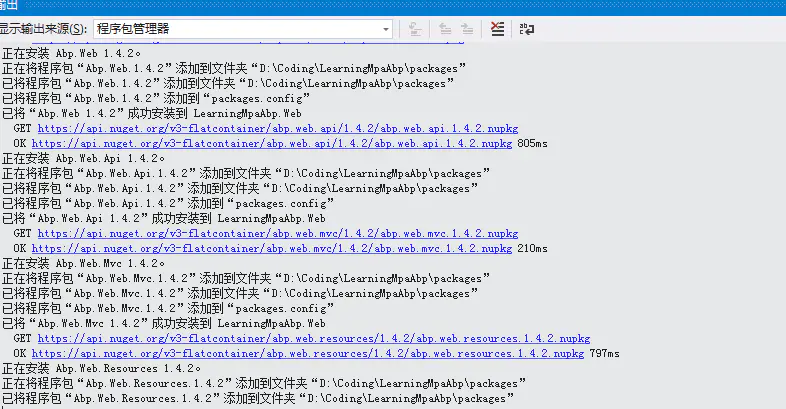Click line 正在将程序包 Abp.Web.Resources.1.4.2 添加到文件夹

(264, 384)
